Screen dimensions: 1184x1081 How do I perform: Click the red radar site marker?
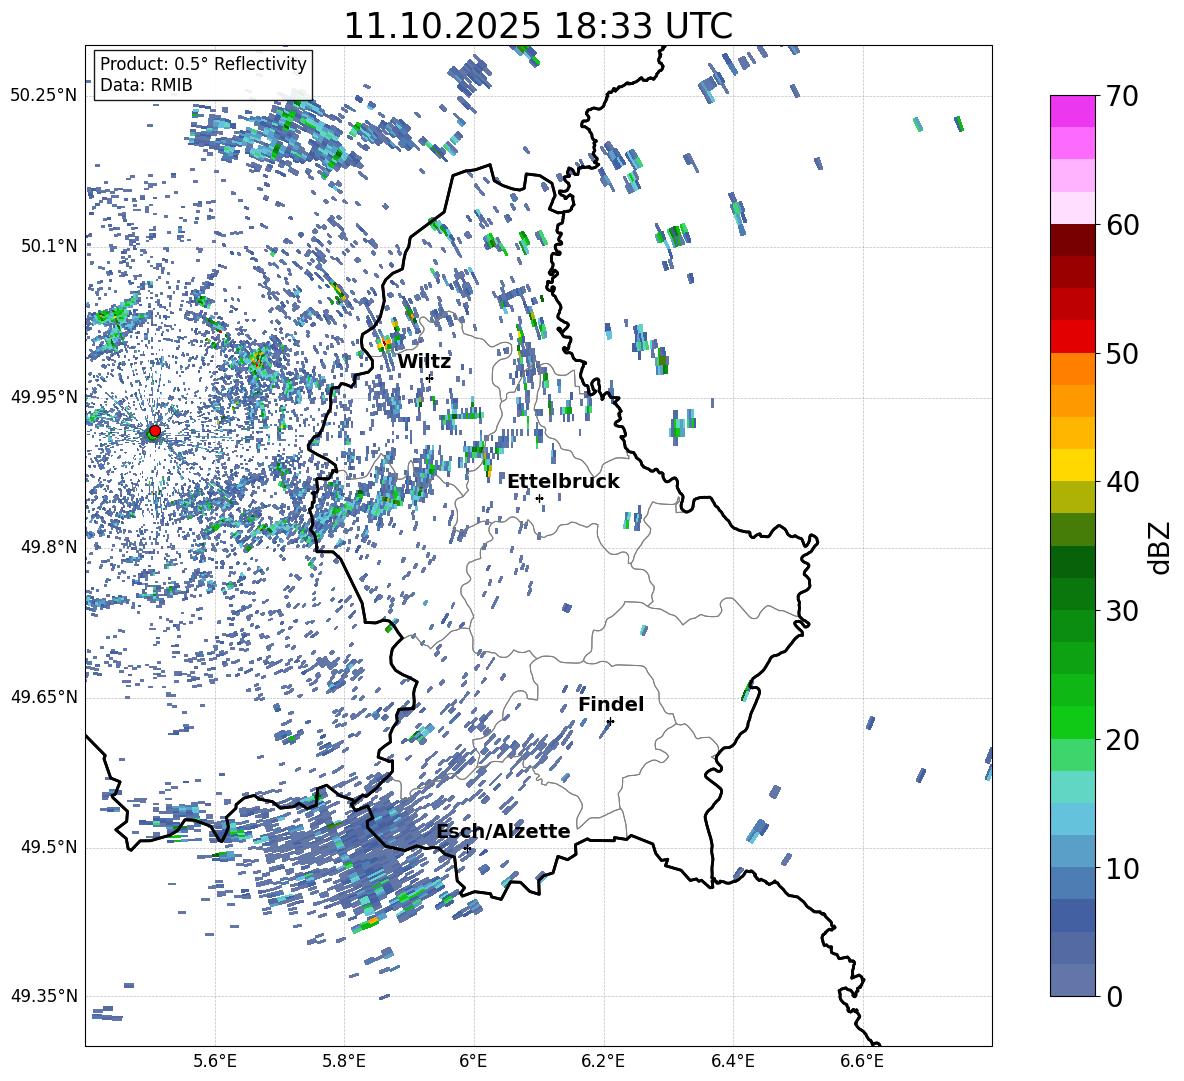pos(154,431)
